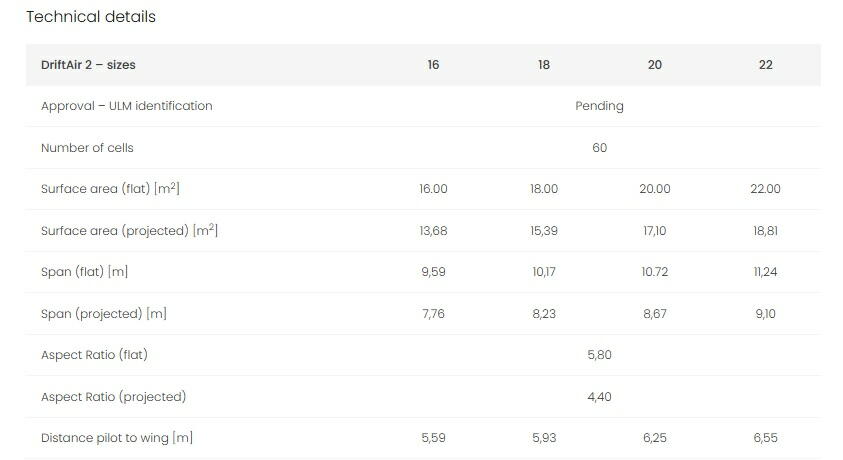Image resolution: width=843 pixels, height=460 pixels.
Task: Select the 22.00 flat surface area value
Action: 765,189
